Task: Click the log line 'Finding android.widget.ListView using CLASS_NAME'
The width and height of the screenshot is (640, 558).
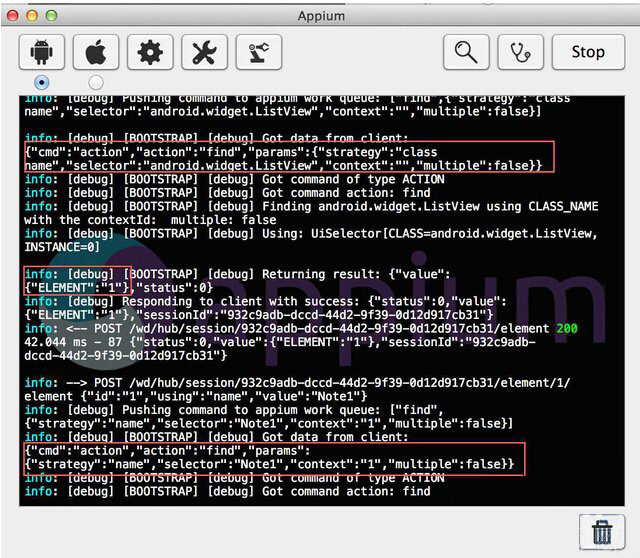Action: click(x=311, y=206)
